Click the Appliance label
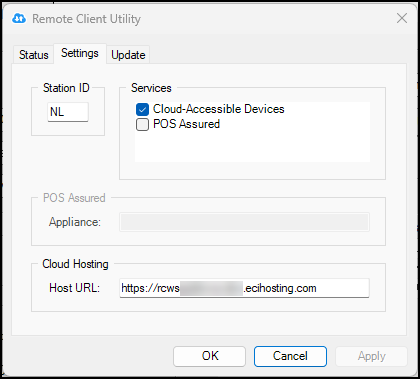420x379 pixels. [x=75, y=222]
